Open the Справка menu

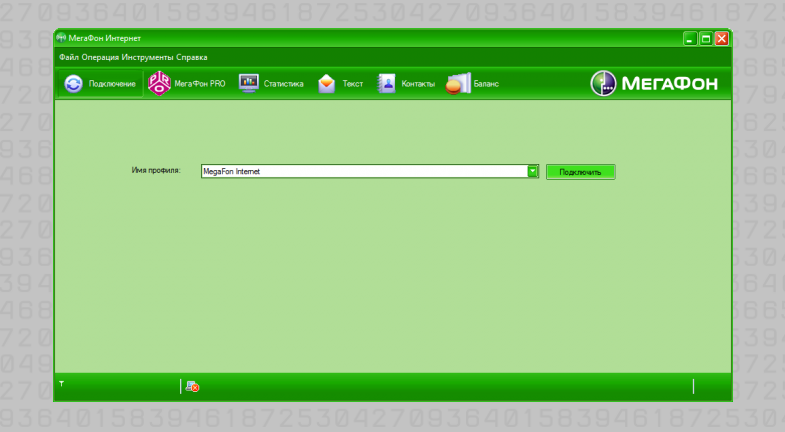point(192,57)
